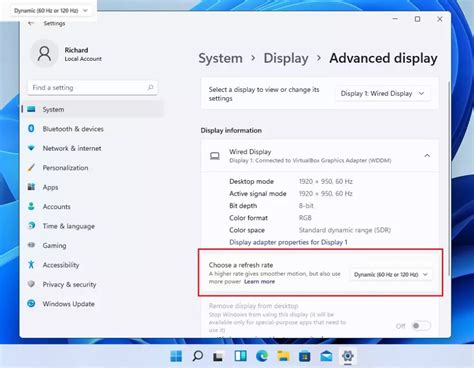Click the Display information heading

(x=231, y=130)
